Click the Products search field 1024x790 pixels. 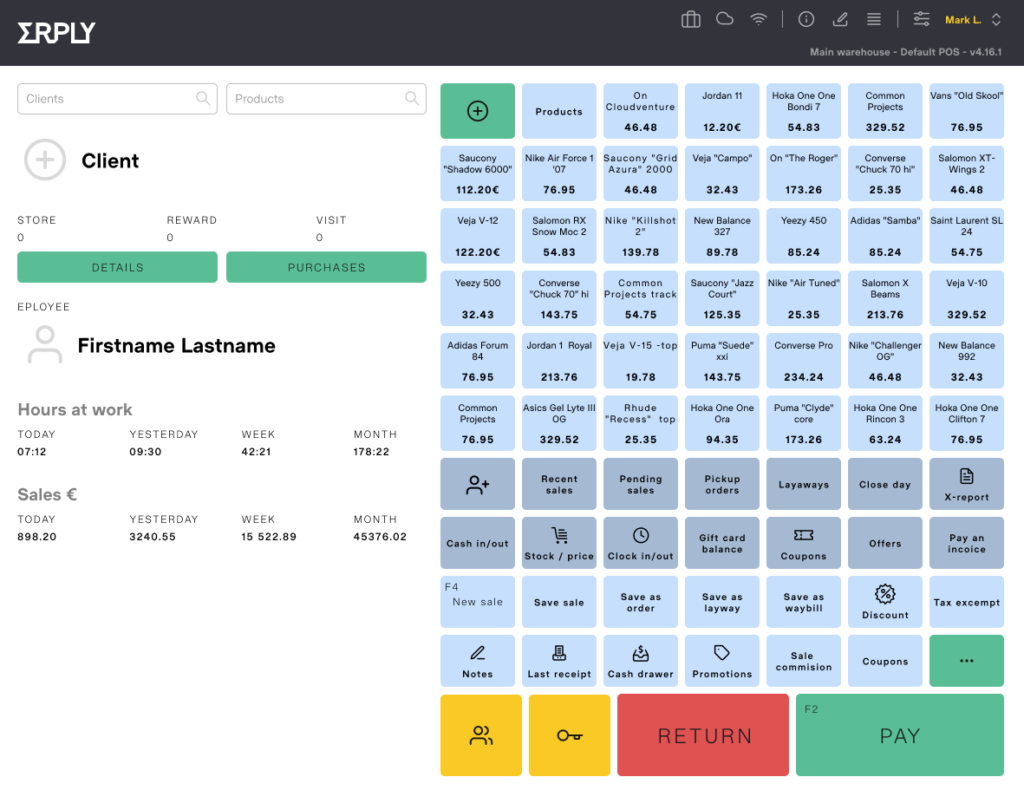[326, 99]
